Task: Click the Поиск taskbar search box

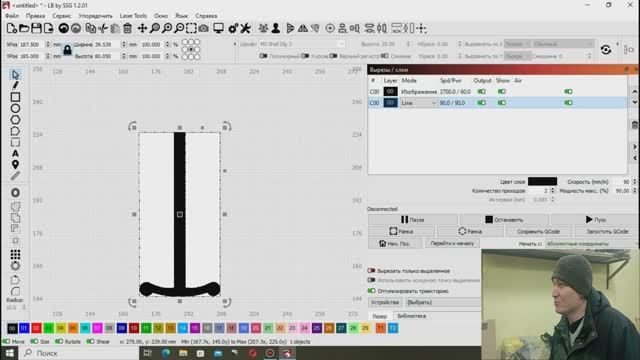Action: [x=80, y=353]
